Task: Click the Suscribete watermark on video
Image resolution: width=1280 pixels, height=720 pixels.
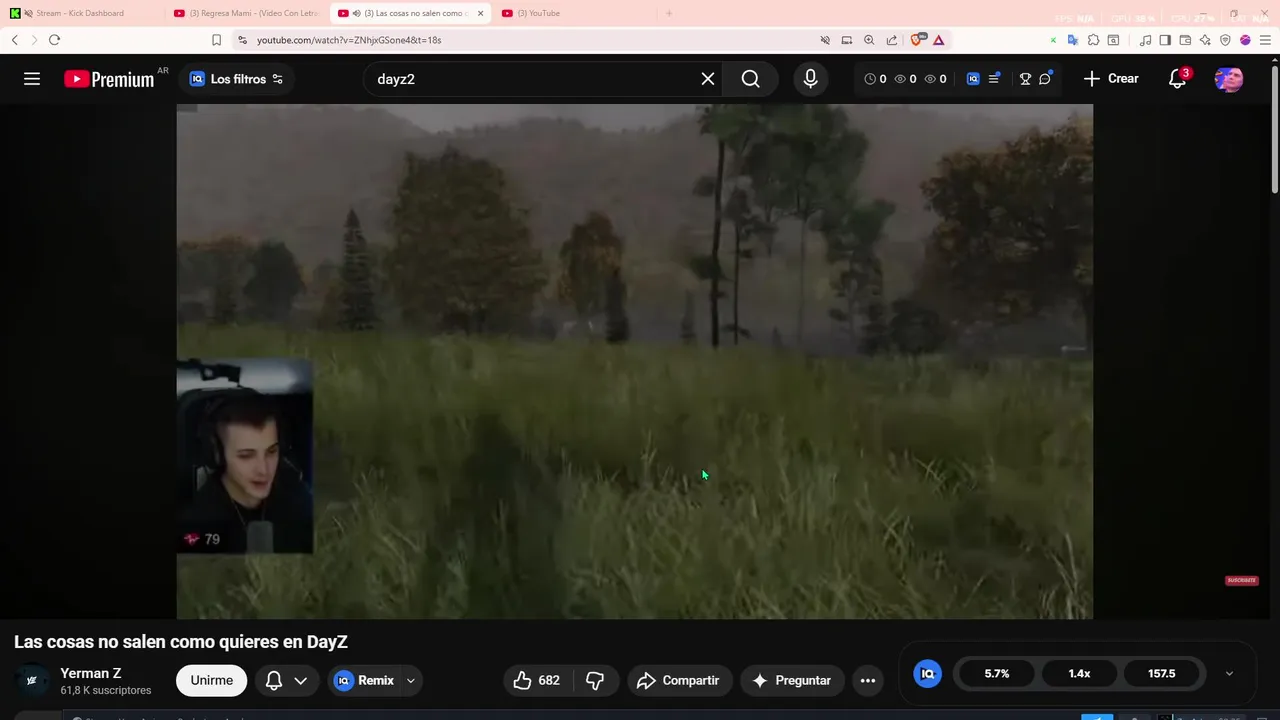Action: point(1241,580)
